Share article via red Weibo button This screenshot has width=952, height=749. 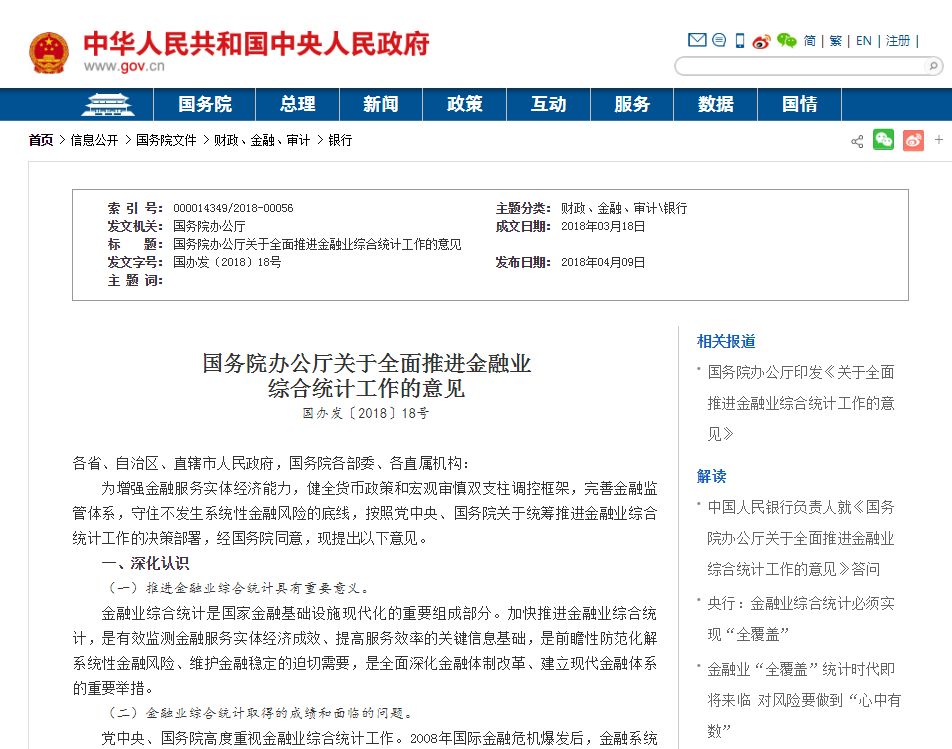pos(913,140)
